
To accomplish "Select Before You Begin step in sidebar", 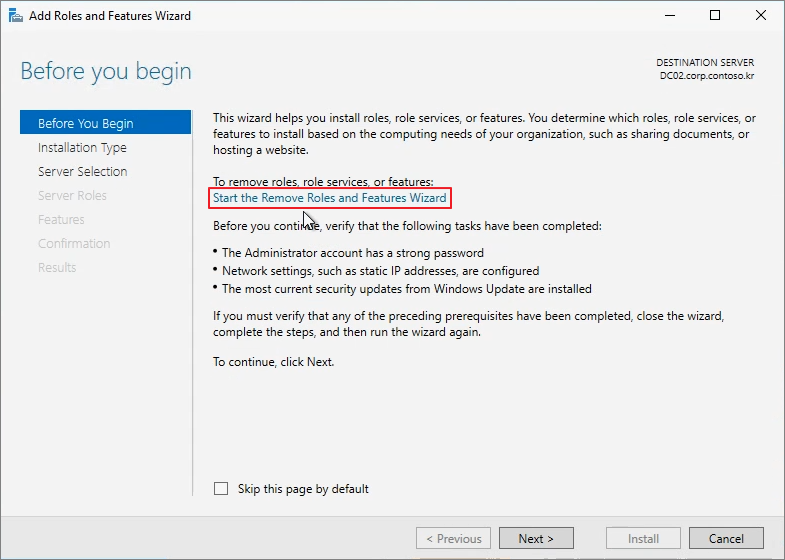I will [x=105, y=123].
